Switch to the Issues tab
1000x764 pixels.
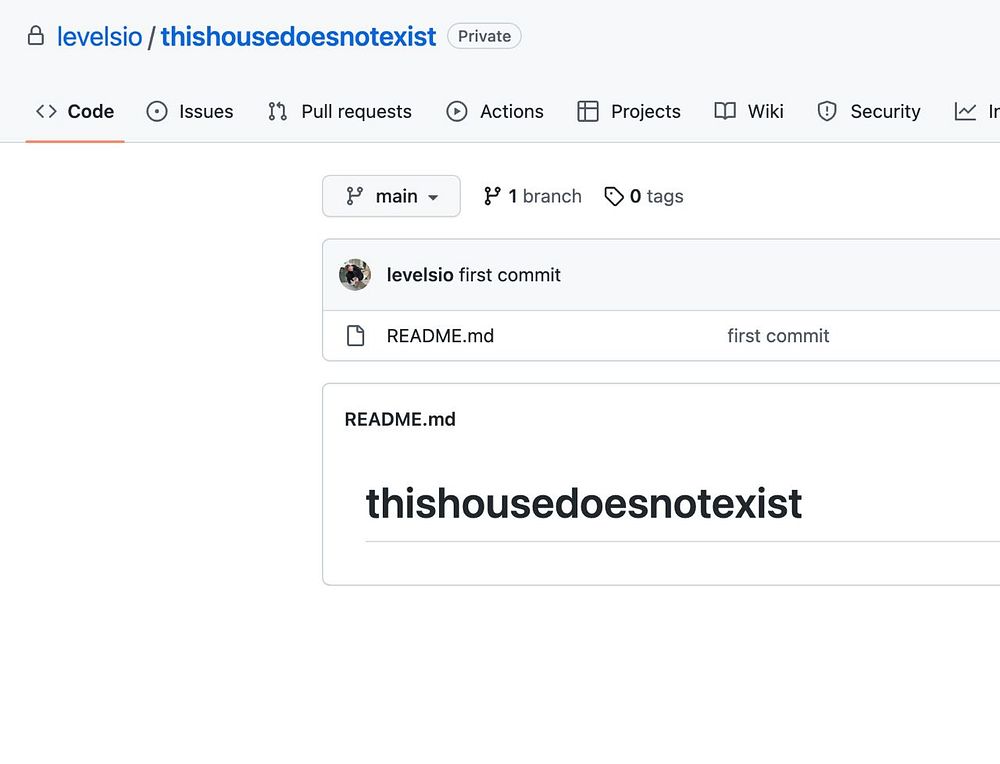(206, 111)
